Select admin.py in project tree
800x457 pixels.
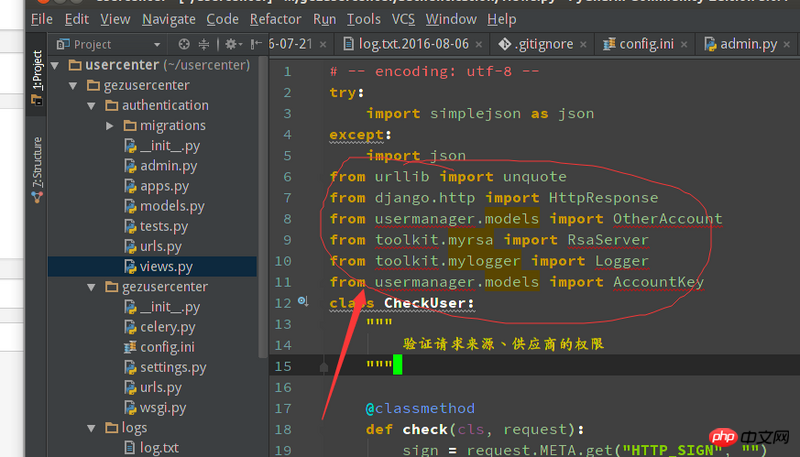[168, 166]
